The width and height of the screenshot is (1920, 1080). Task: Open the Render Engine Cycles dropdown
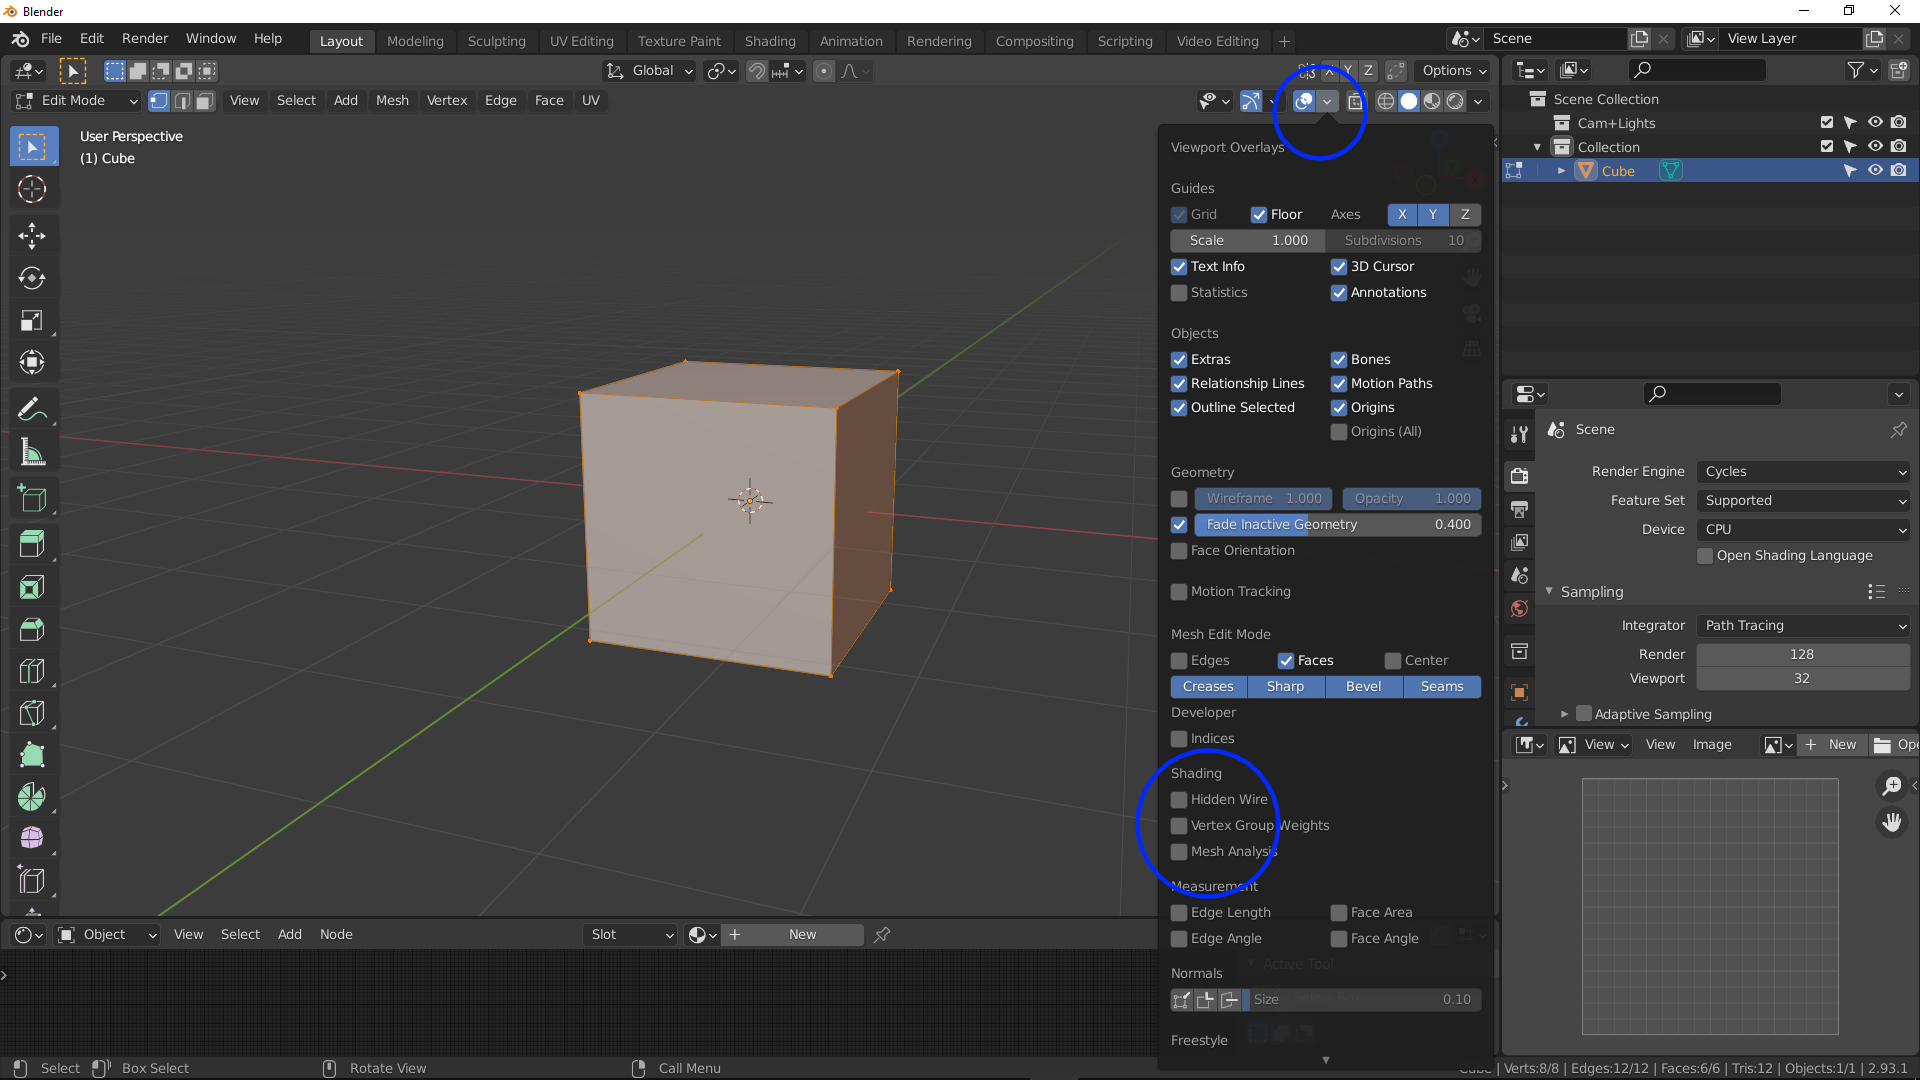pos(1803,472)
